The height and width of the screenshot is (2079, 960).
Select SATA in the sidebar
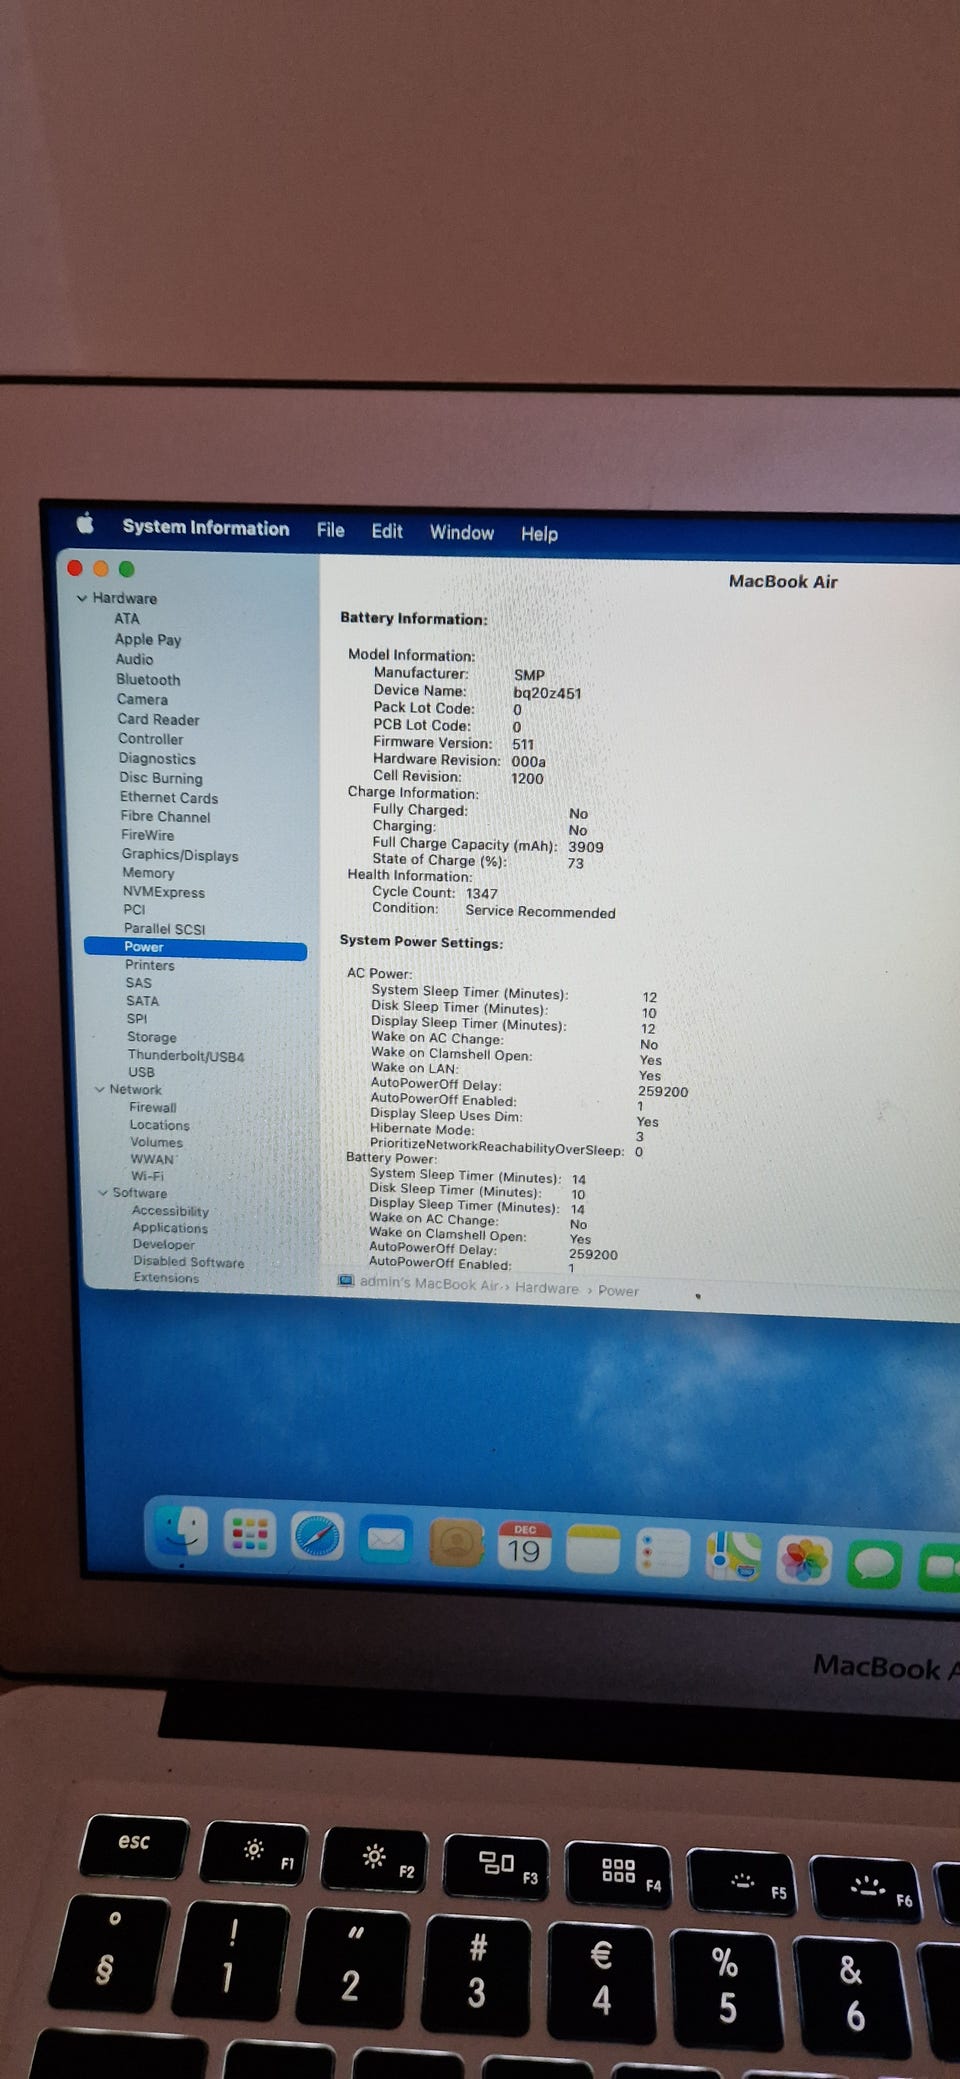pyautogui.click(x=142, y=1001)
